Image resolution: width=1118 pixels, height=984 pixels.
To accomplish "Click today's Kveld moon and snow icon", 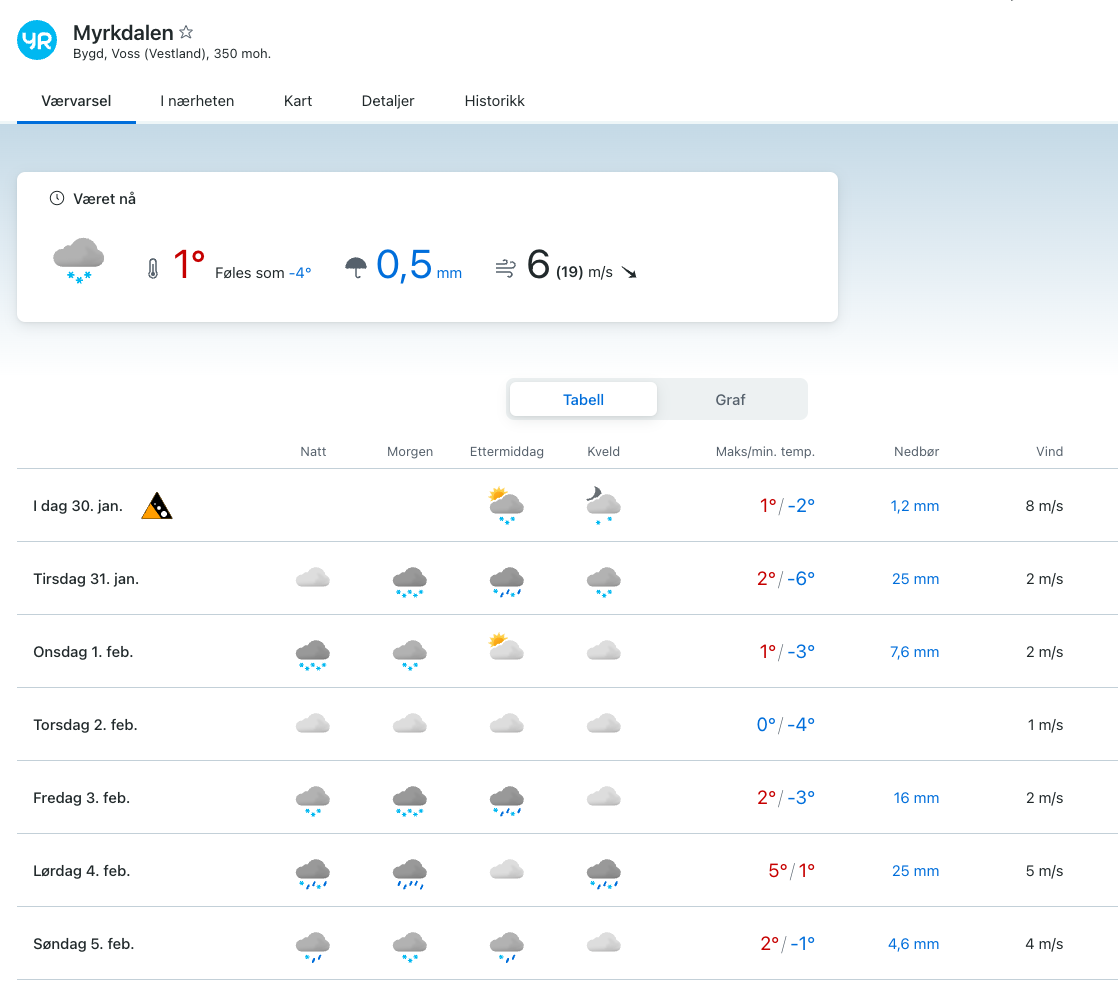I will click(603, 505).
